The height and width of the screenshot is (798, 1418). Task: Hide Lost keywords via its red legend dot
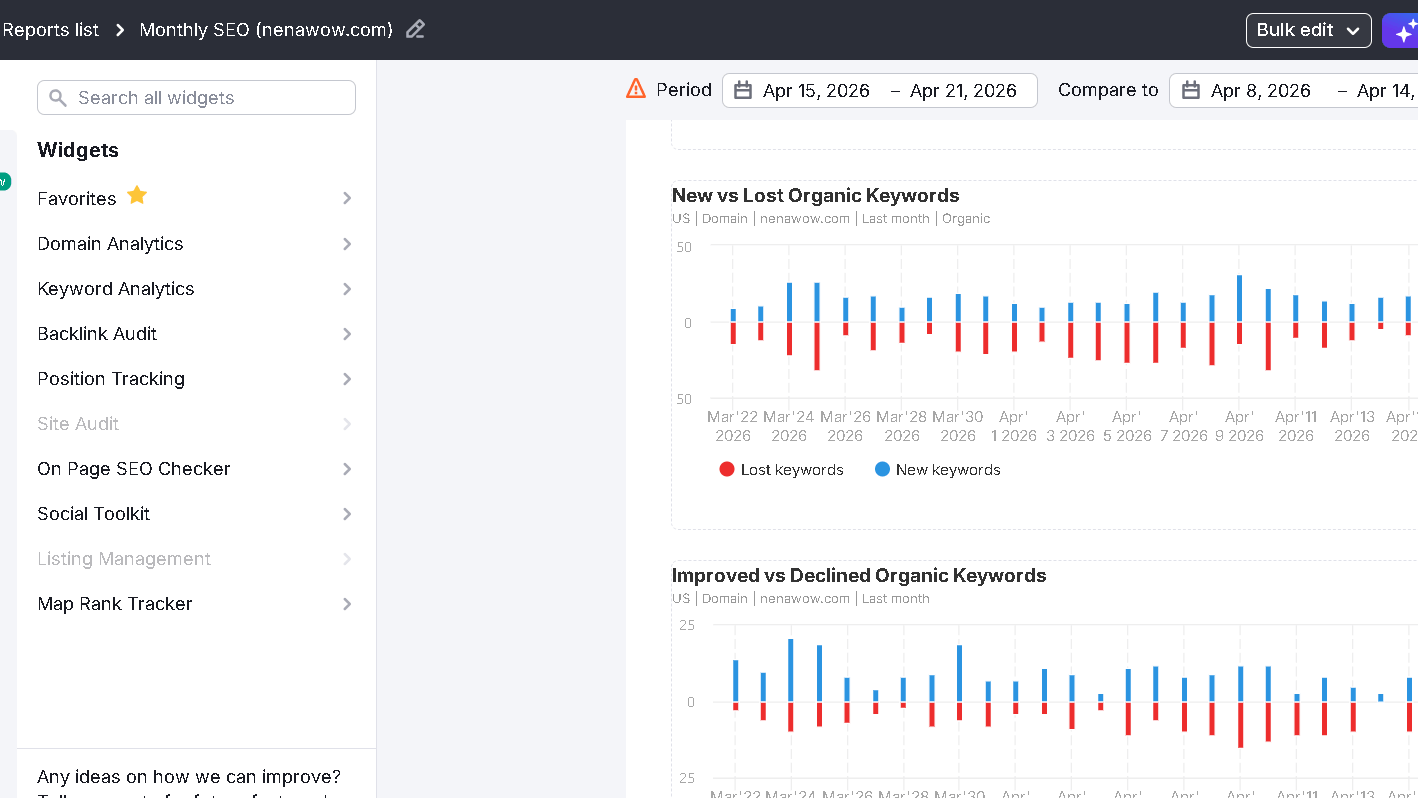[x=726, y=469]
